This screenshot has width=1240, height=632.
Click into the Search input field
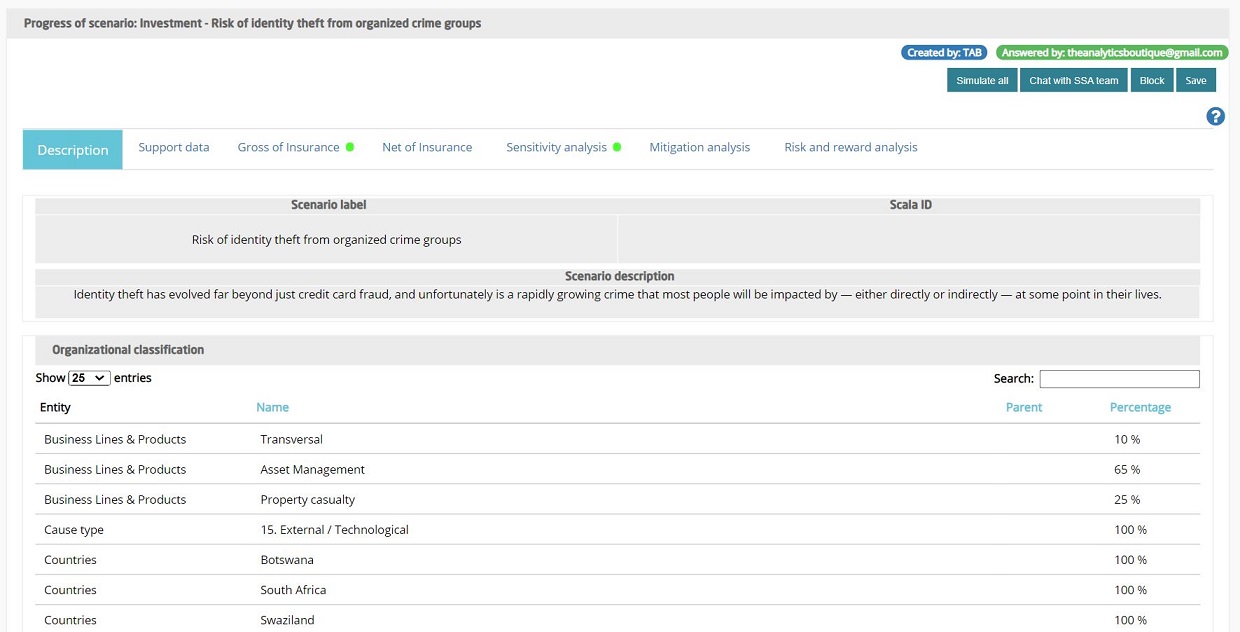1119,379
